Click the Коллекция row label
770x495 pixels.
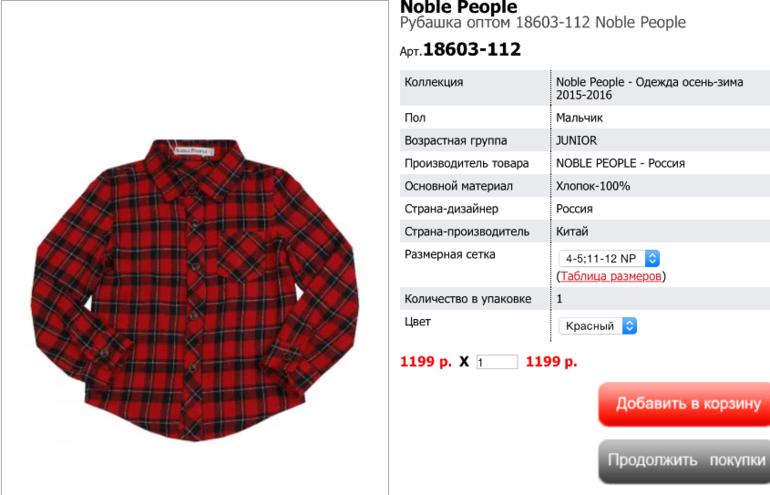[434, 82]
